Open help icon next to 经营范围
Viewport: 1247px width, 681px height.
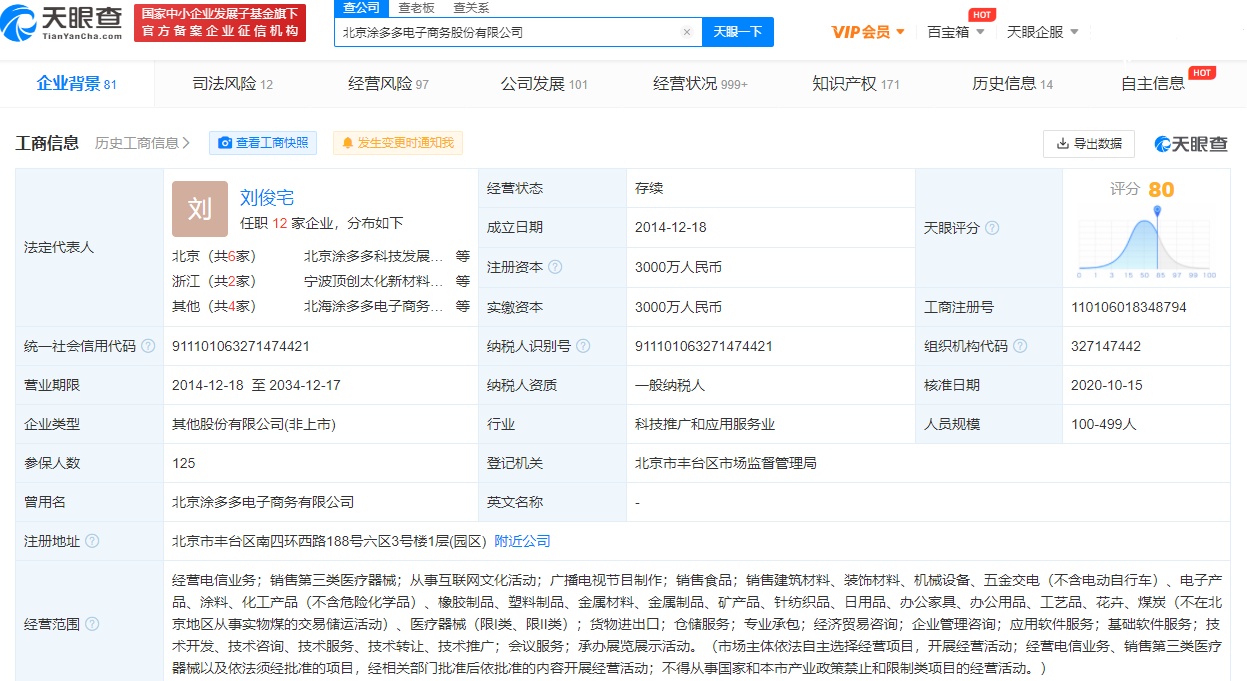pyautogui.click(x=92, y=624)
